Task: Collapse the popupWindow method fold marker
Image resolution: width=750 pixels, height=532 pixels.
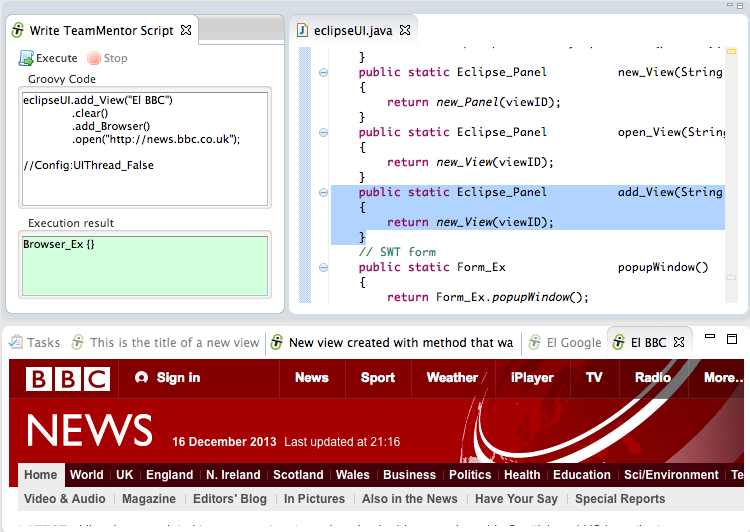Action: pos(323,267)
